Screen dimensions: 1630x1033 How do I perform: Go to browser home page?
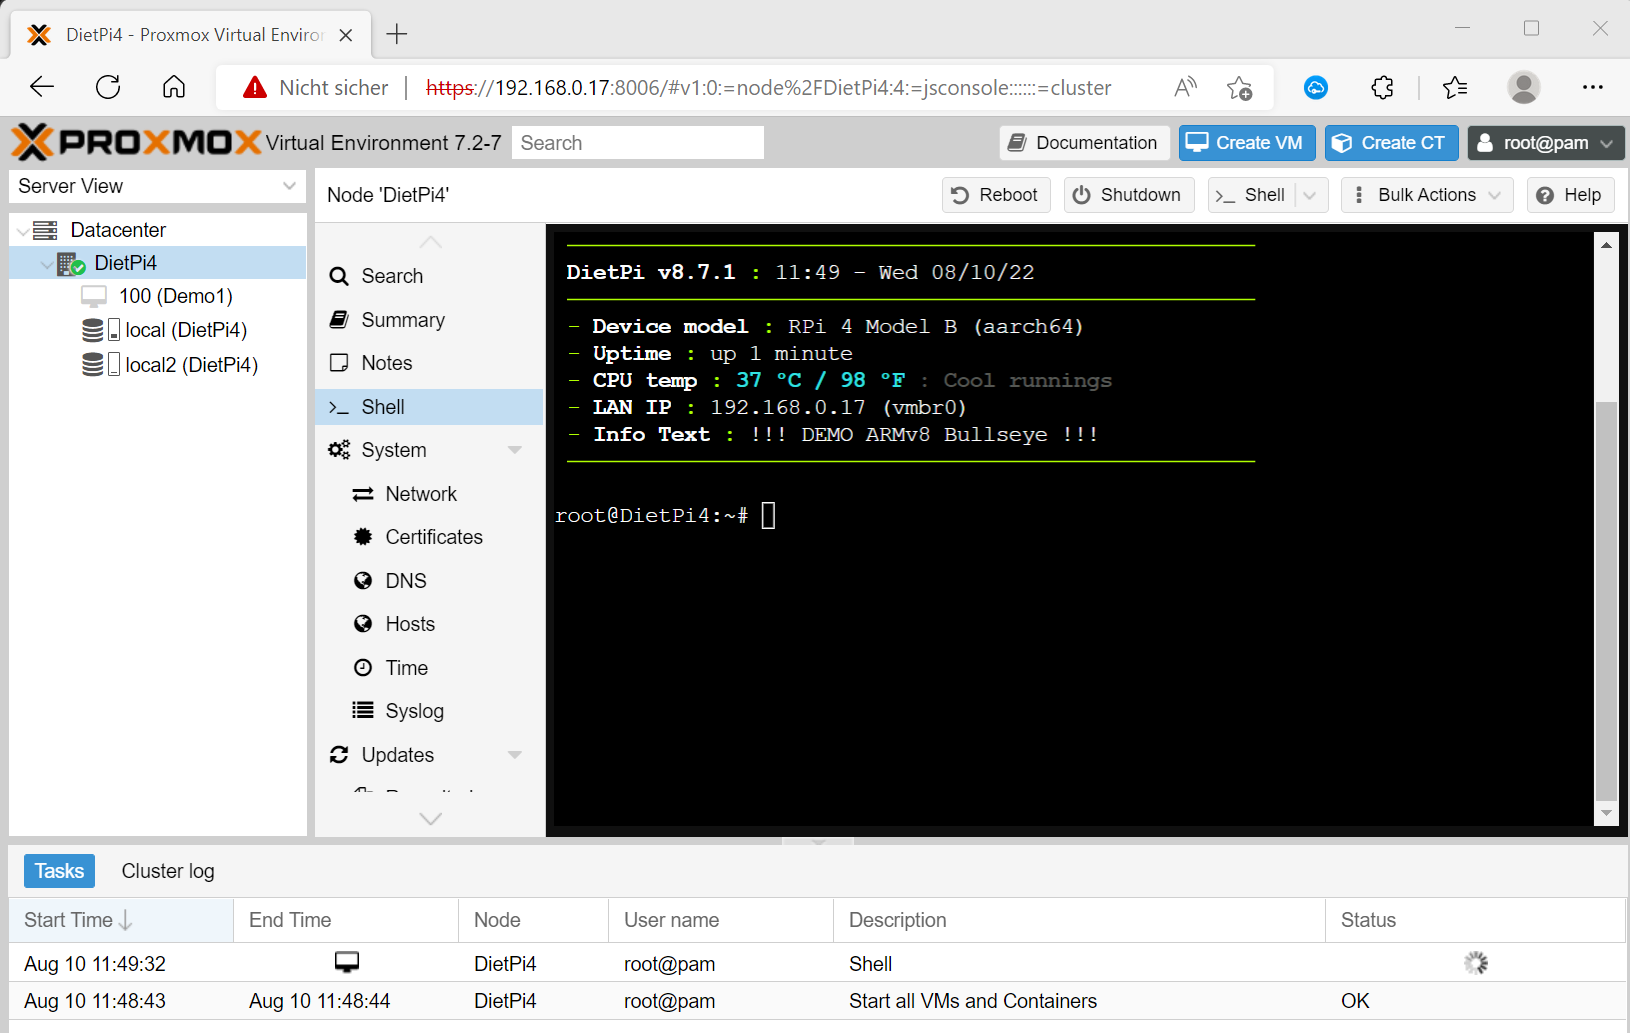[x=174, y=87]
